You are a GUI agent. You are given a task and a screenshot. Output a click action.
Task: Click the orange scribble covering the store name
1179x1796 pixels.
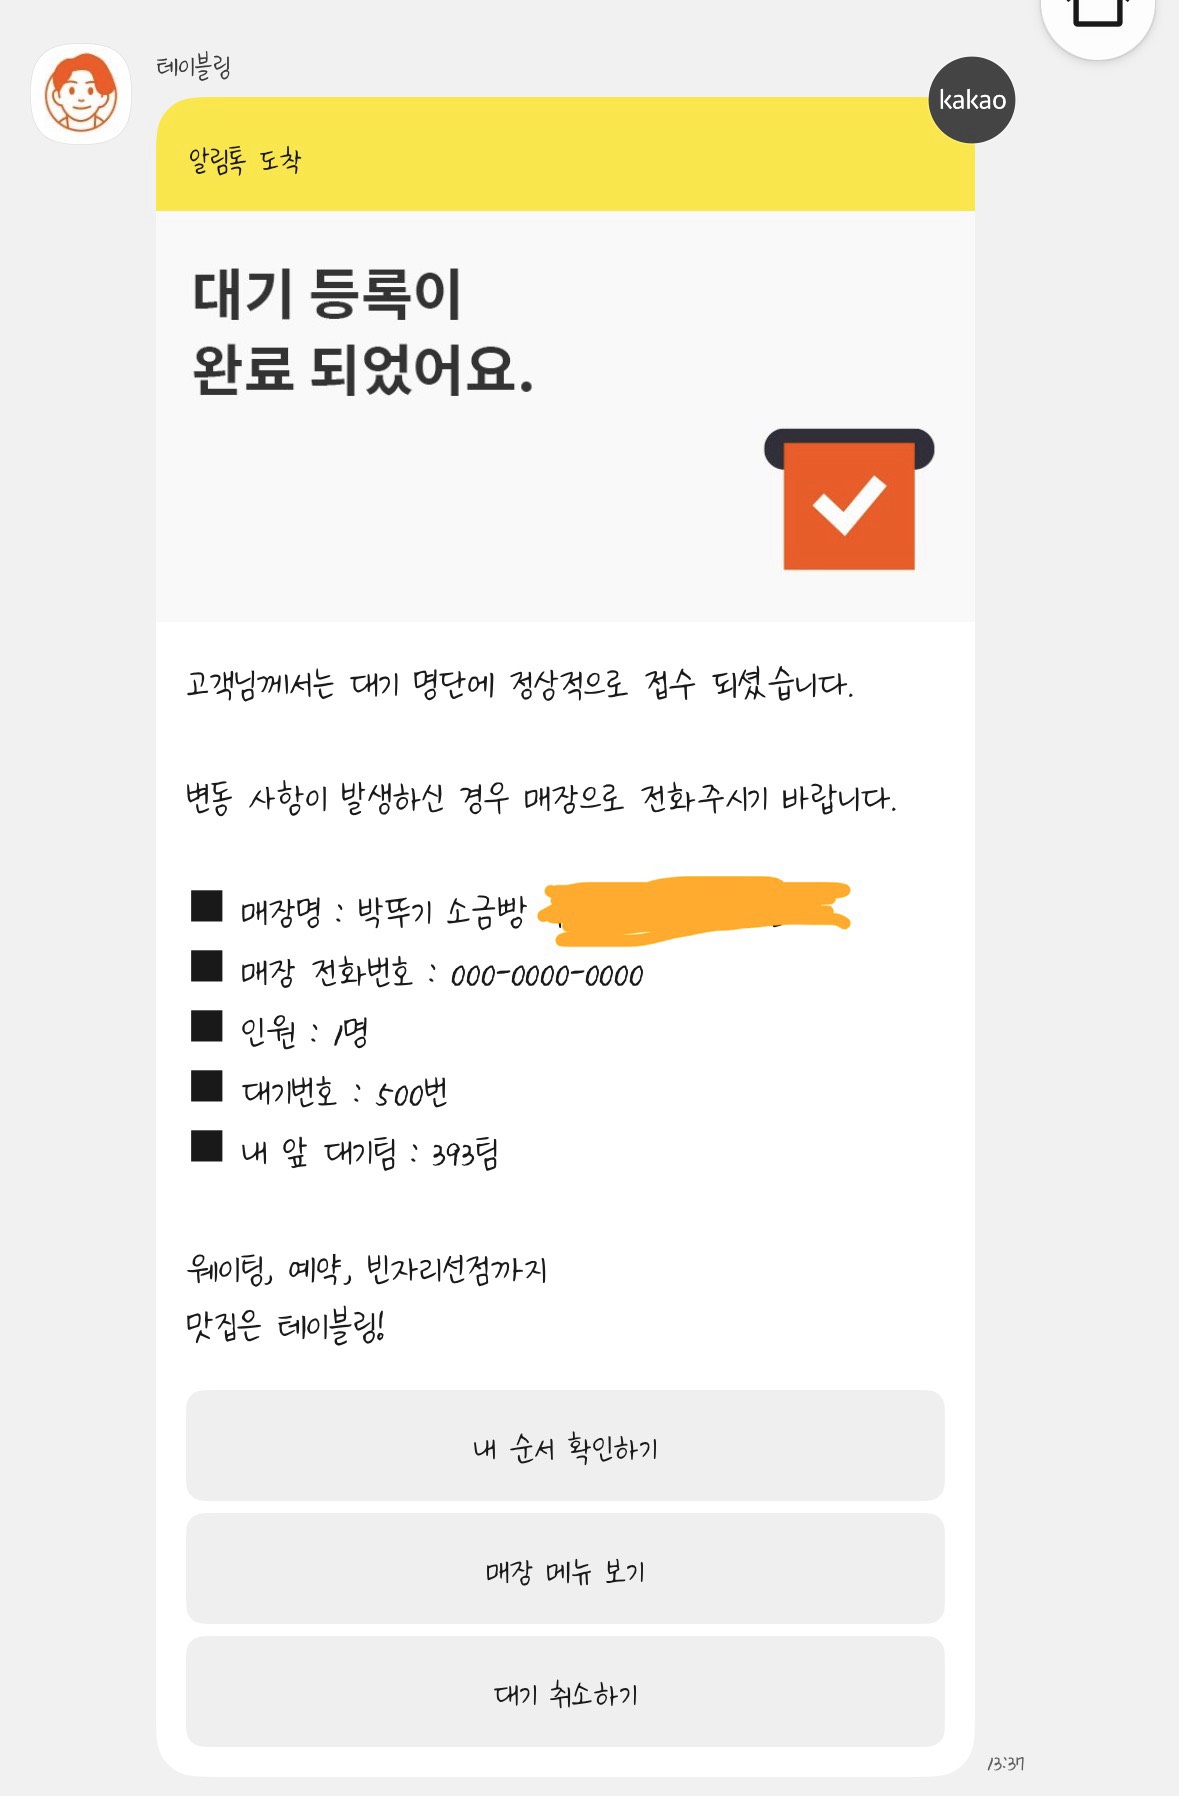pyautogui.click(x=694, y=910)
